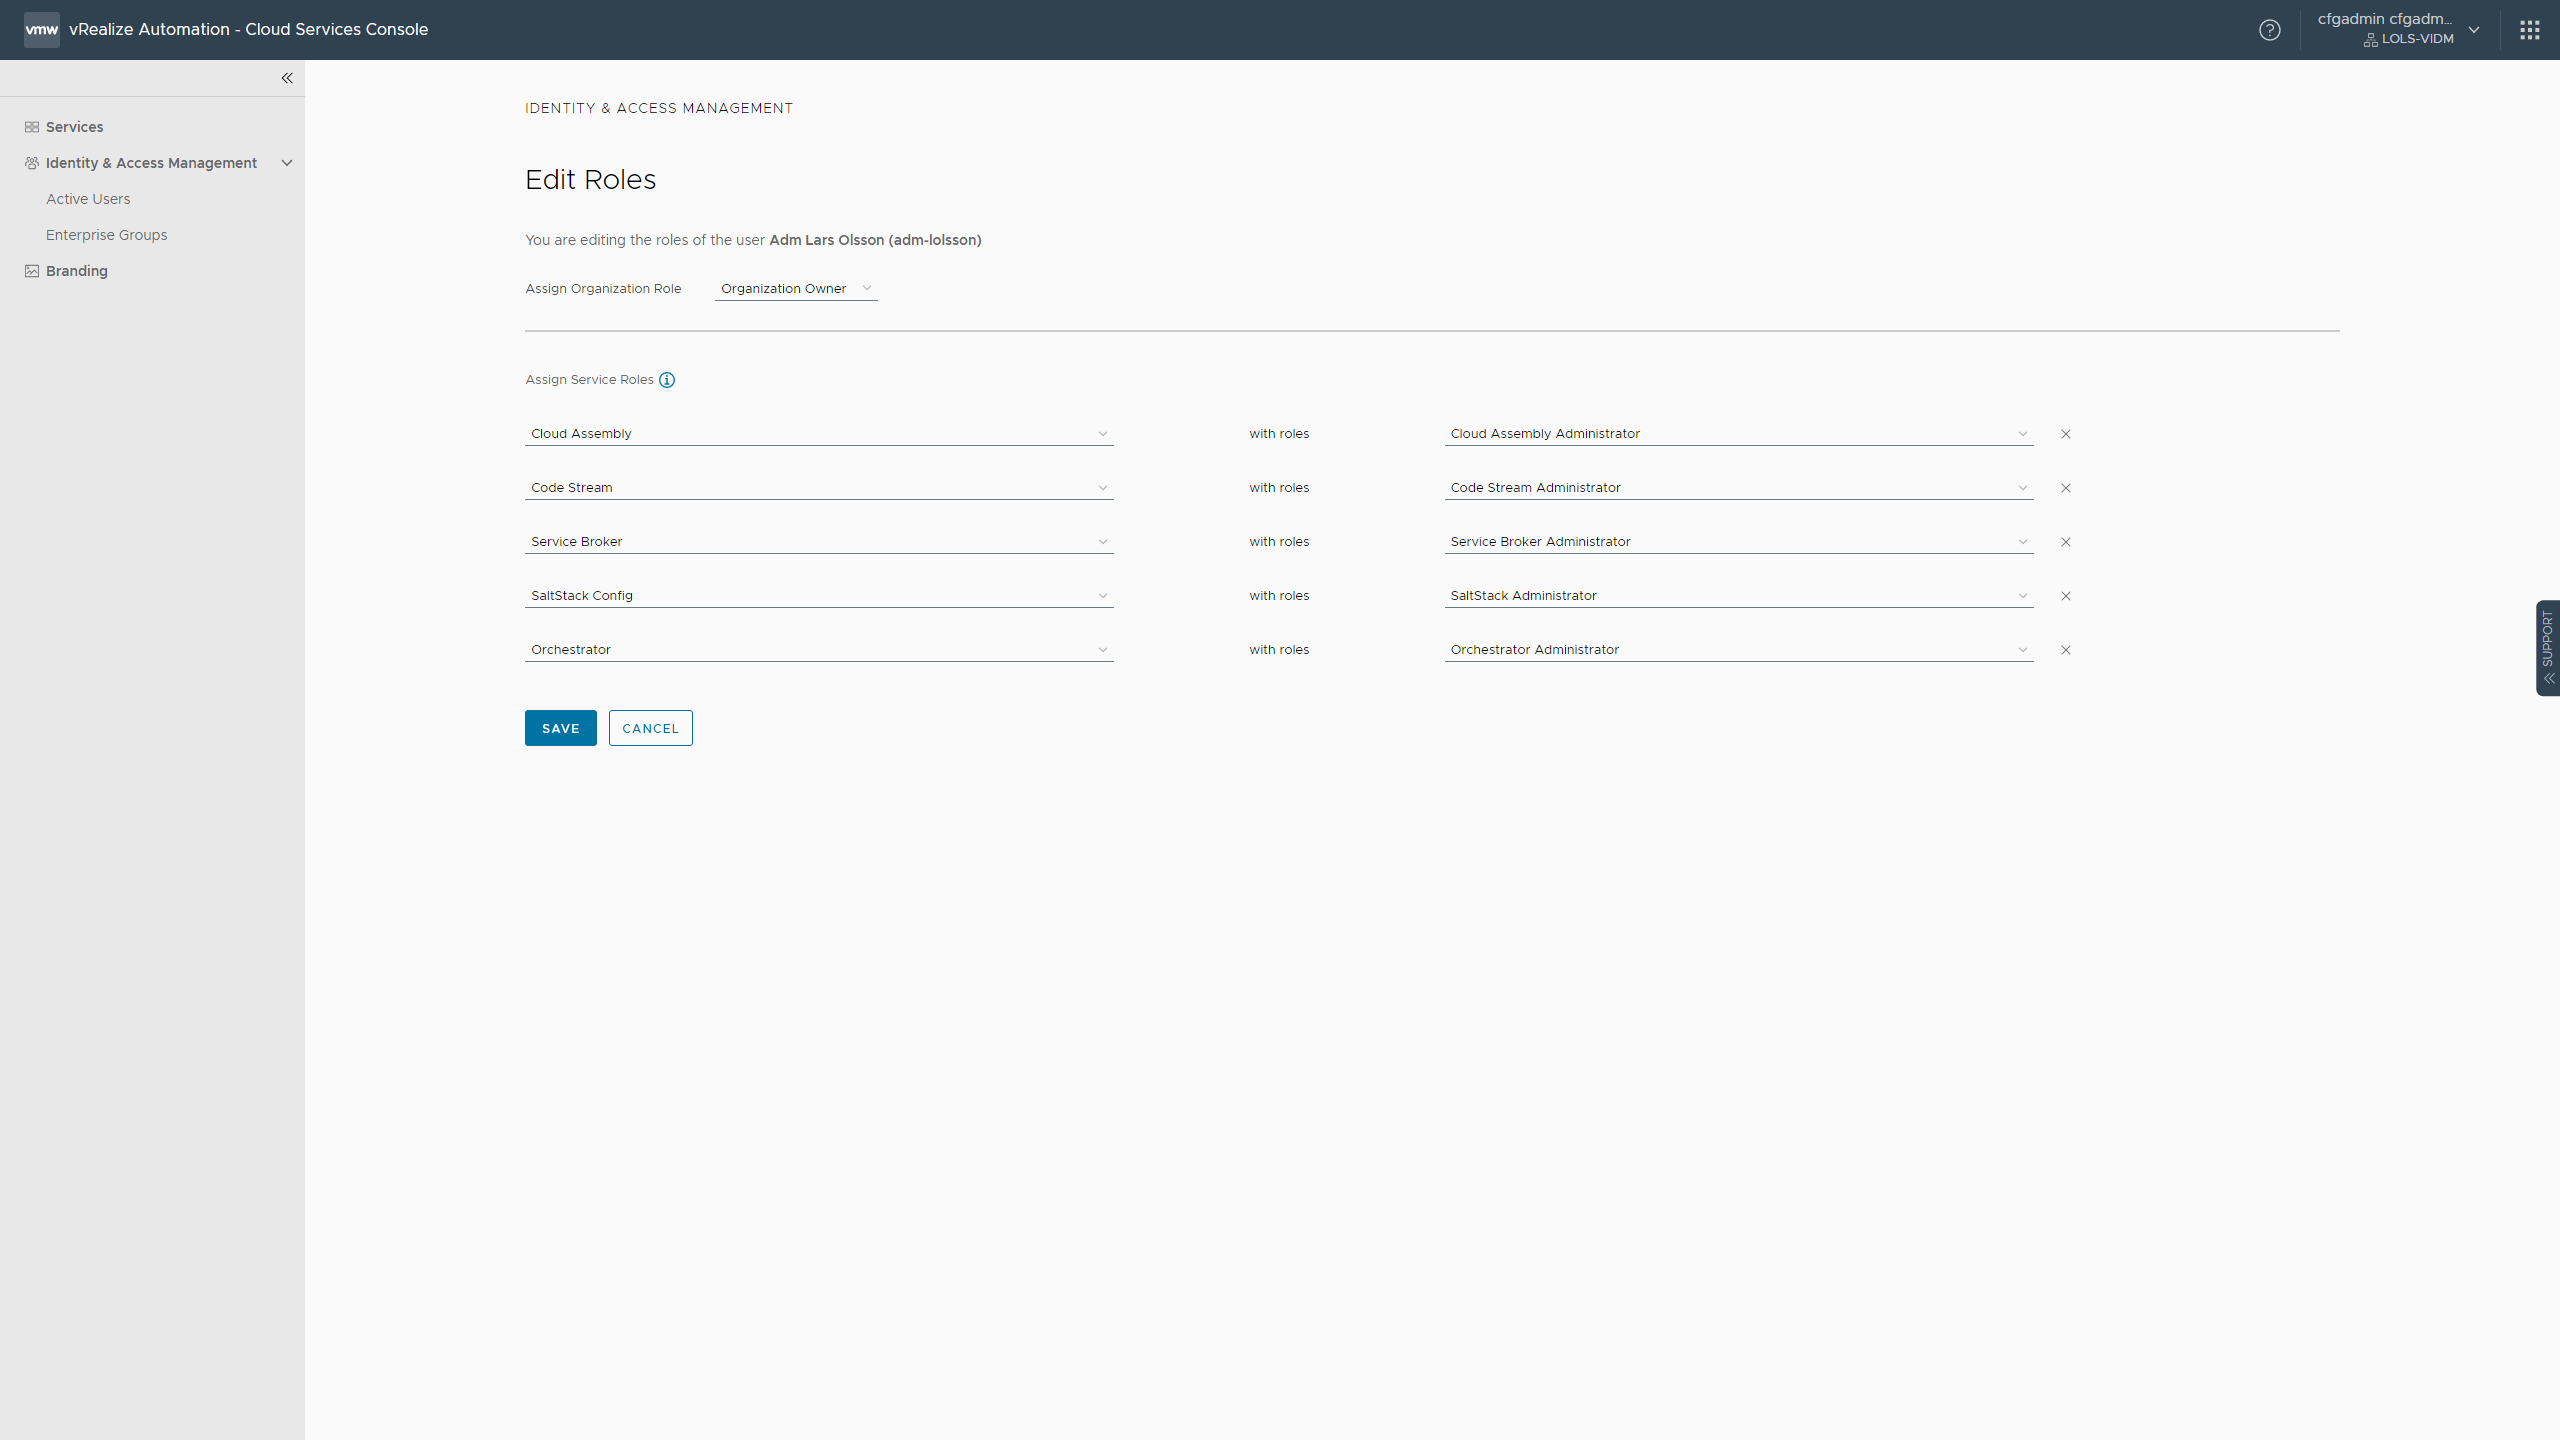
Task: Remove the Cloud Assembly service role row
Action: [x=2066, y=434]
